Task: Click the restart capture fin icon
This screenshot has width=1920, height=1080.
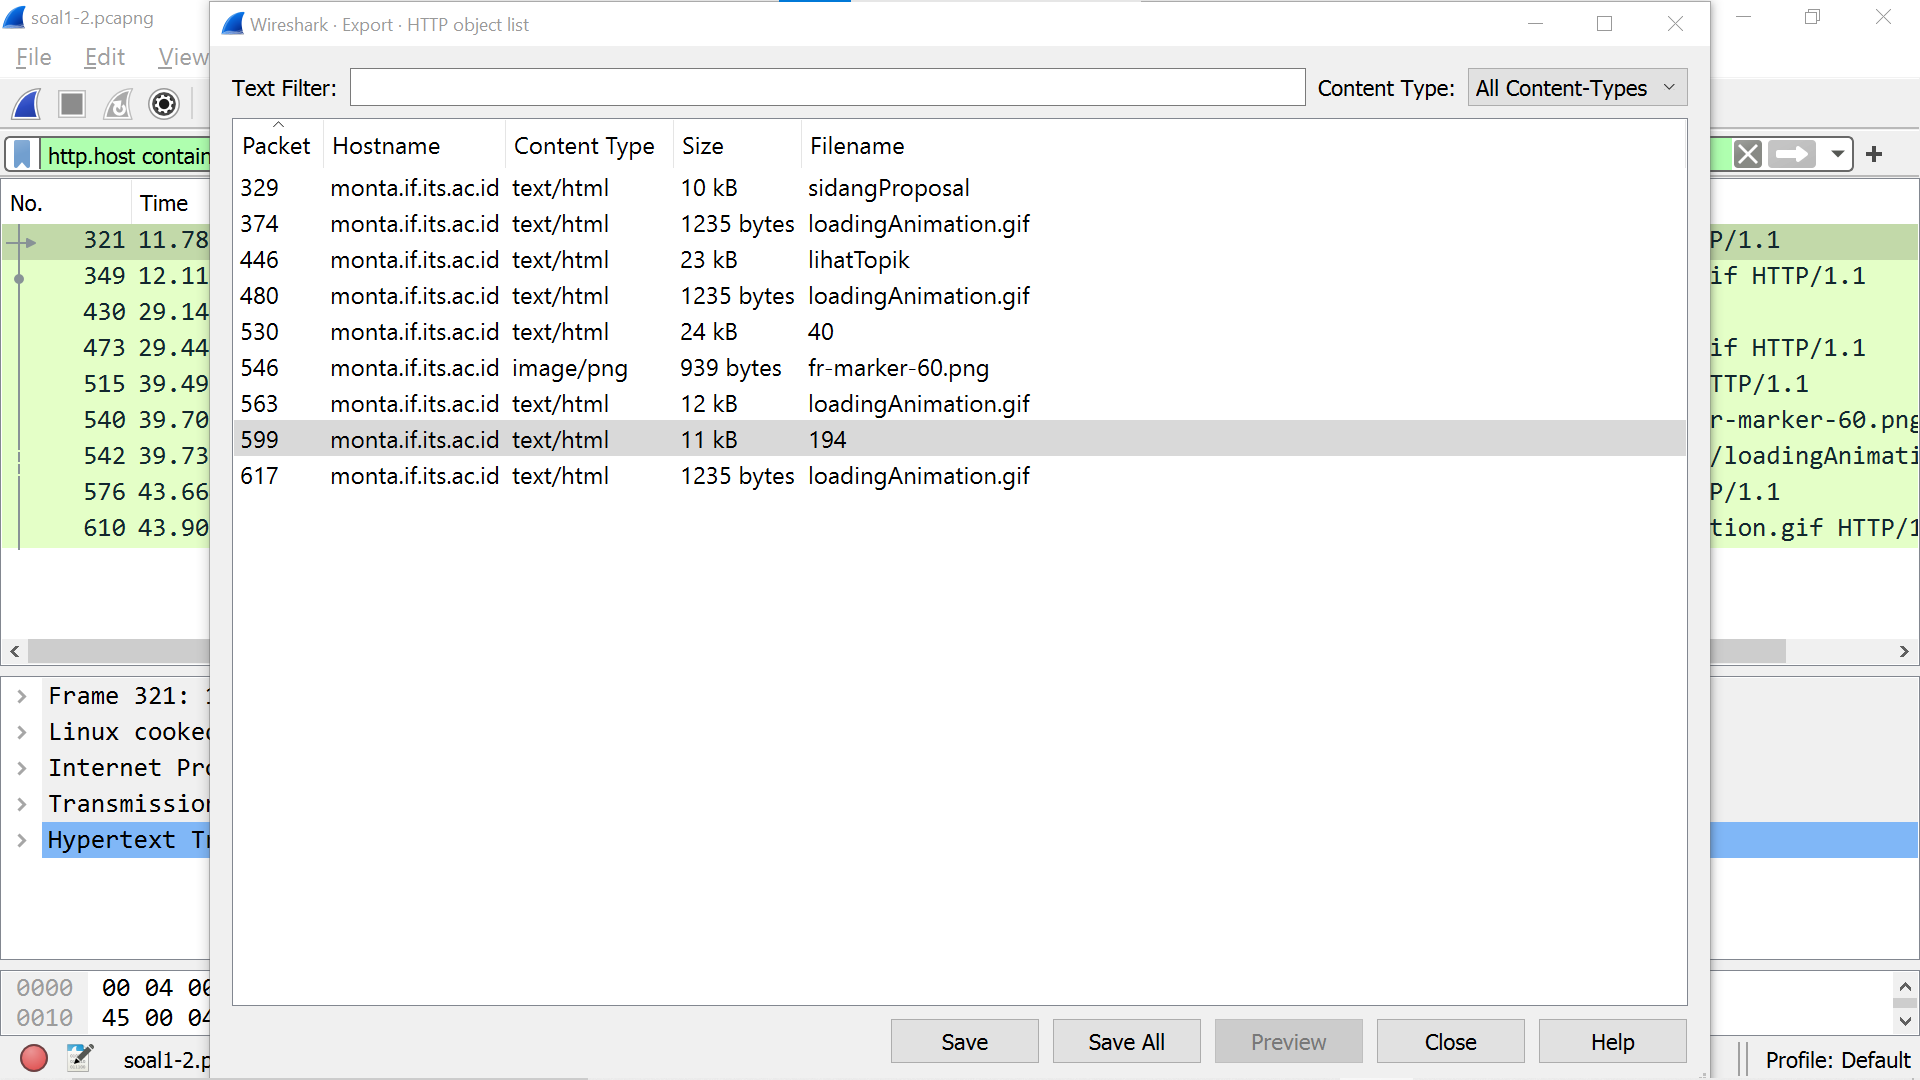Action: (x=118, y=104)
